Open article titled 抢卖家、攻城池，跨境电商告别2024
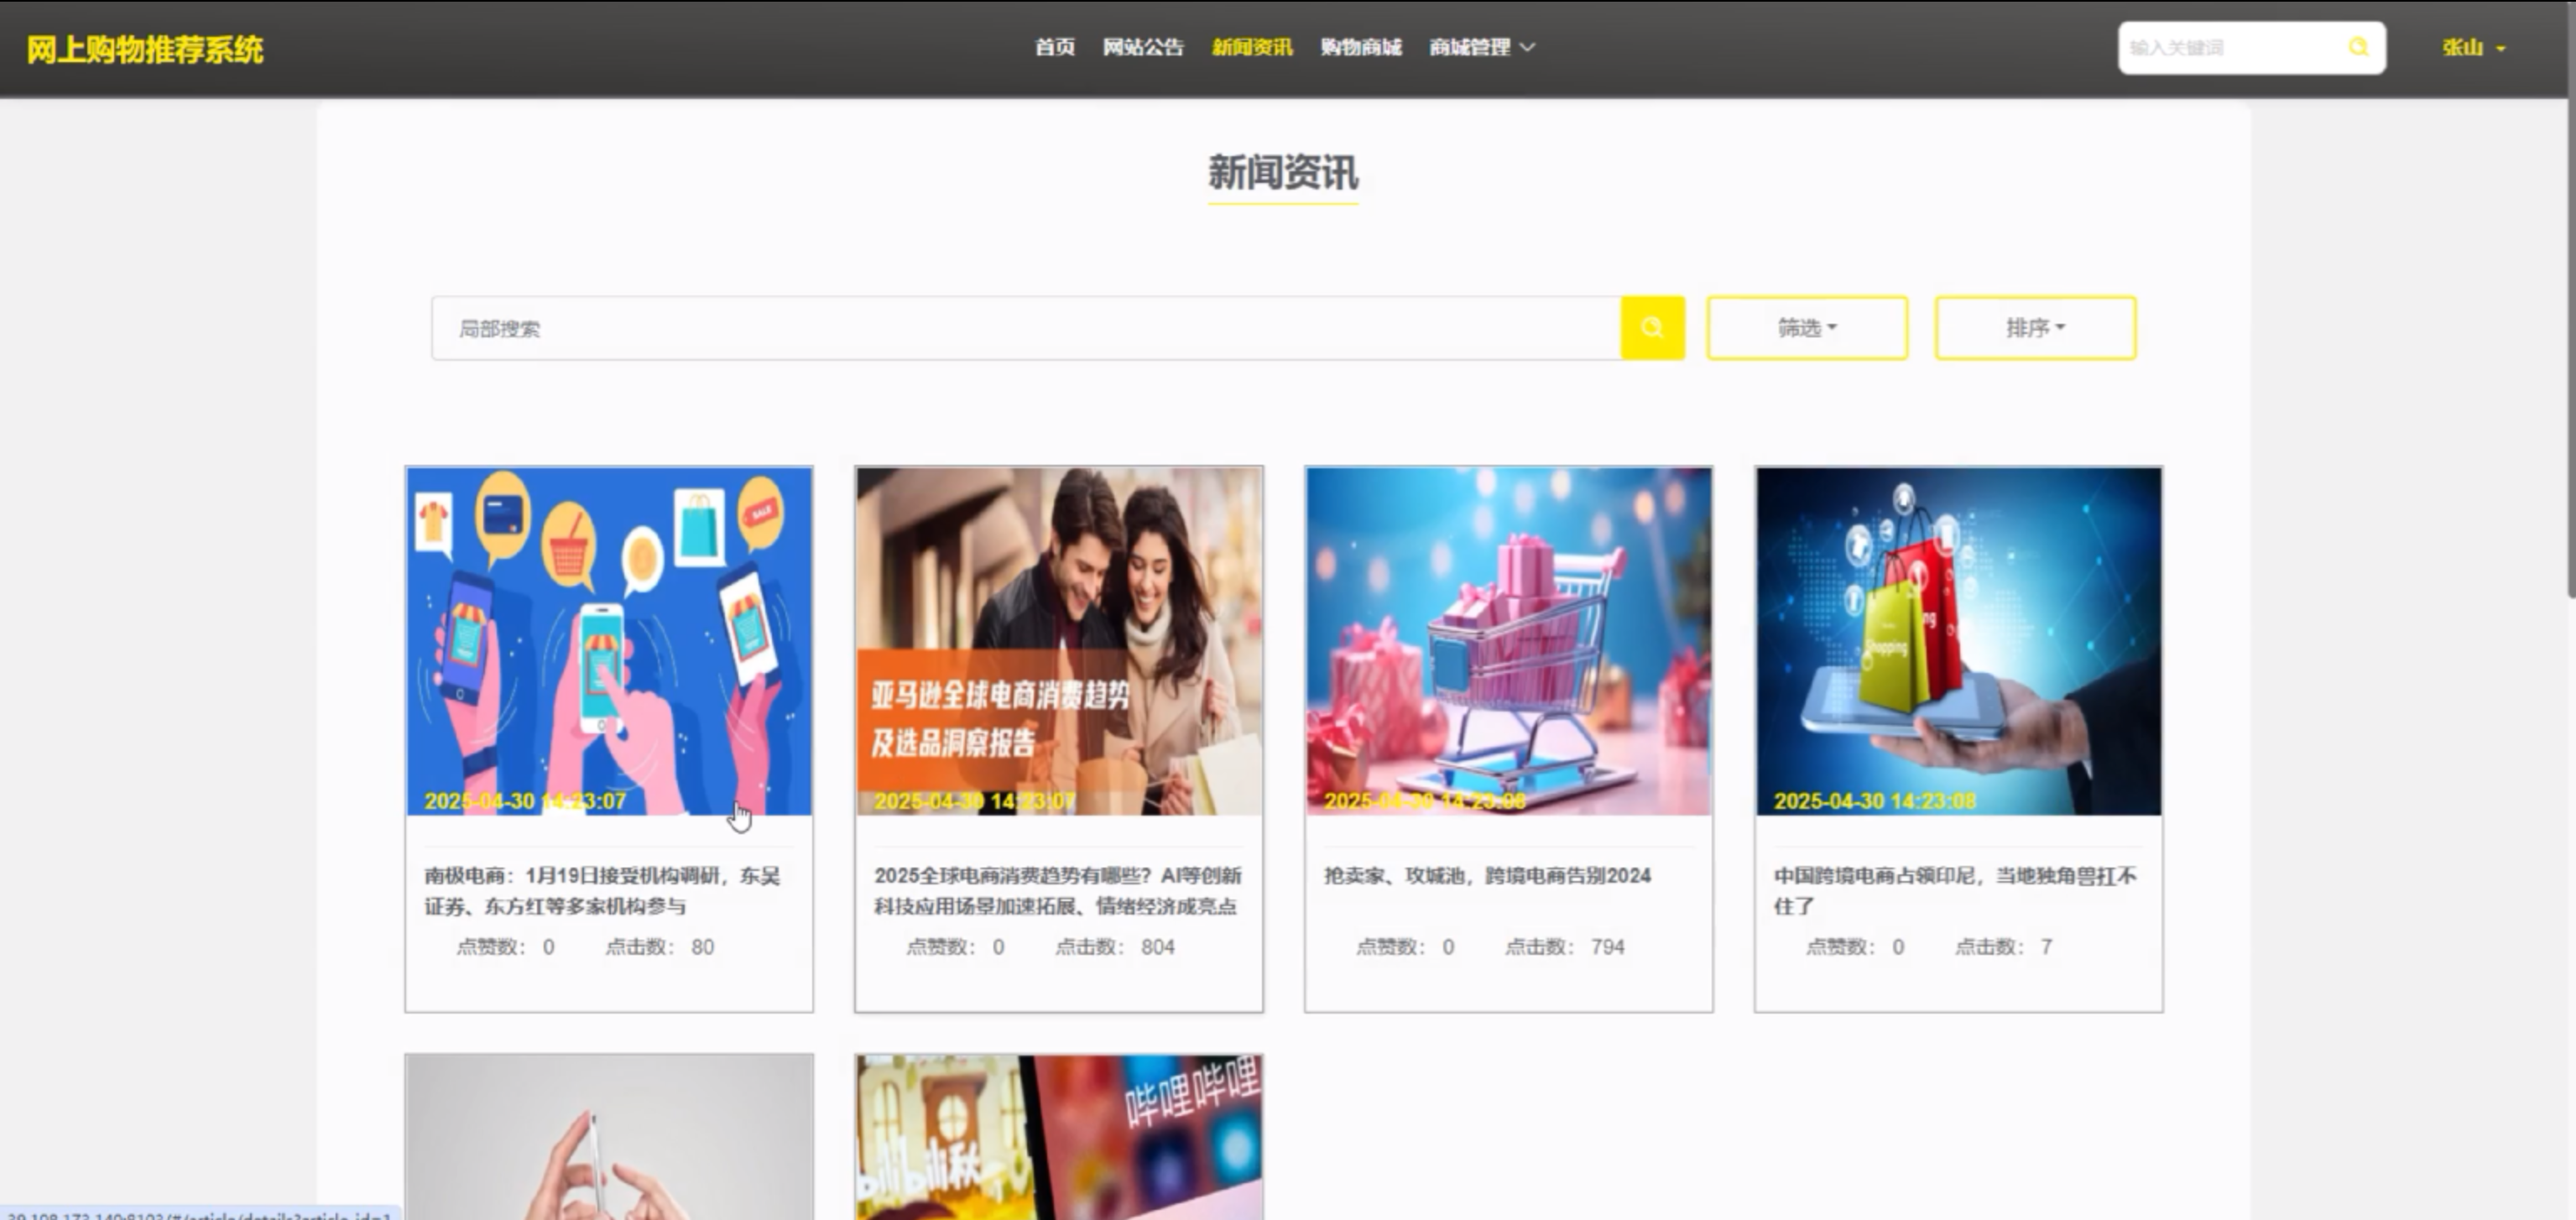The width and height of the screenshot is (2576, 1220). 1487,876
